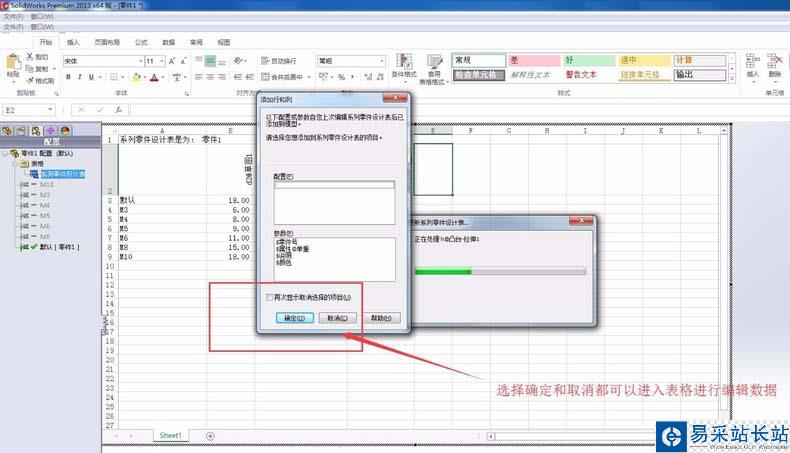Increase font size with larger A icon

click(172, 61)
